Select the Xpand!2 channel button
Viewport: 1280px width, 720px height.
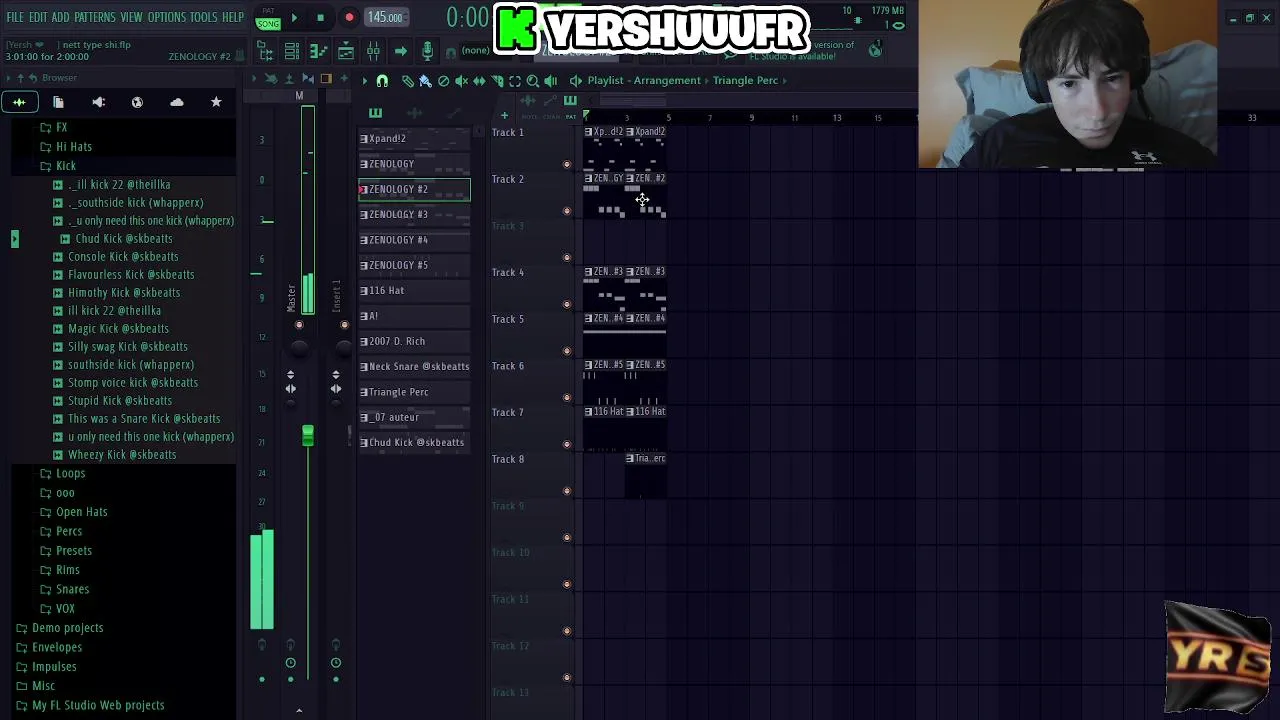[414, 139]
